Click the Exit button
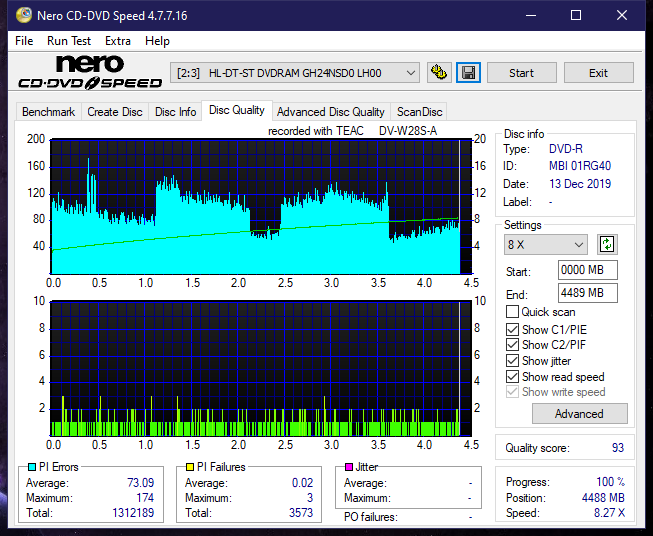 598,73
